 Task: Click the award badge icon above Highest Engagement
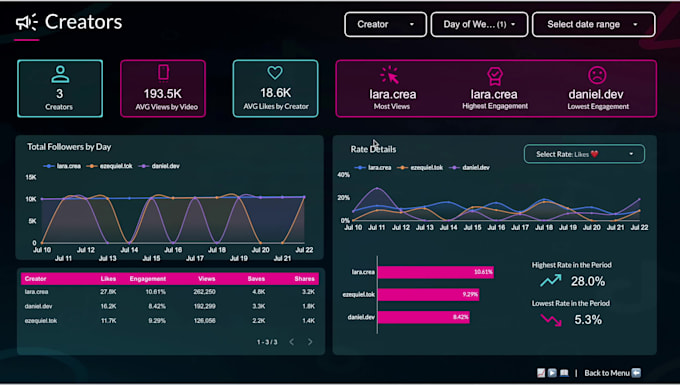coord(494,76)
